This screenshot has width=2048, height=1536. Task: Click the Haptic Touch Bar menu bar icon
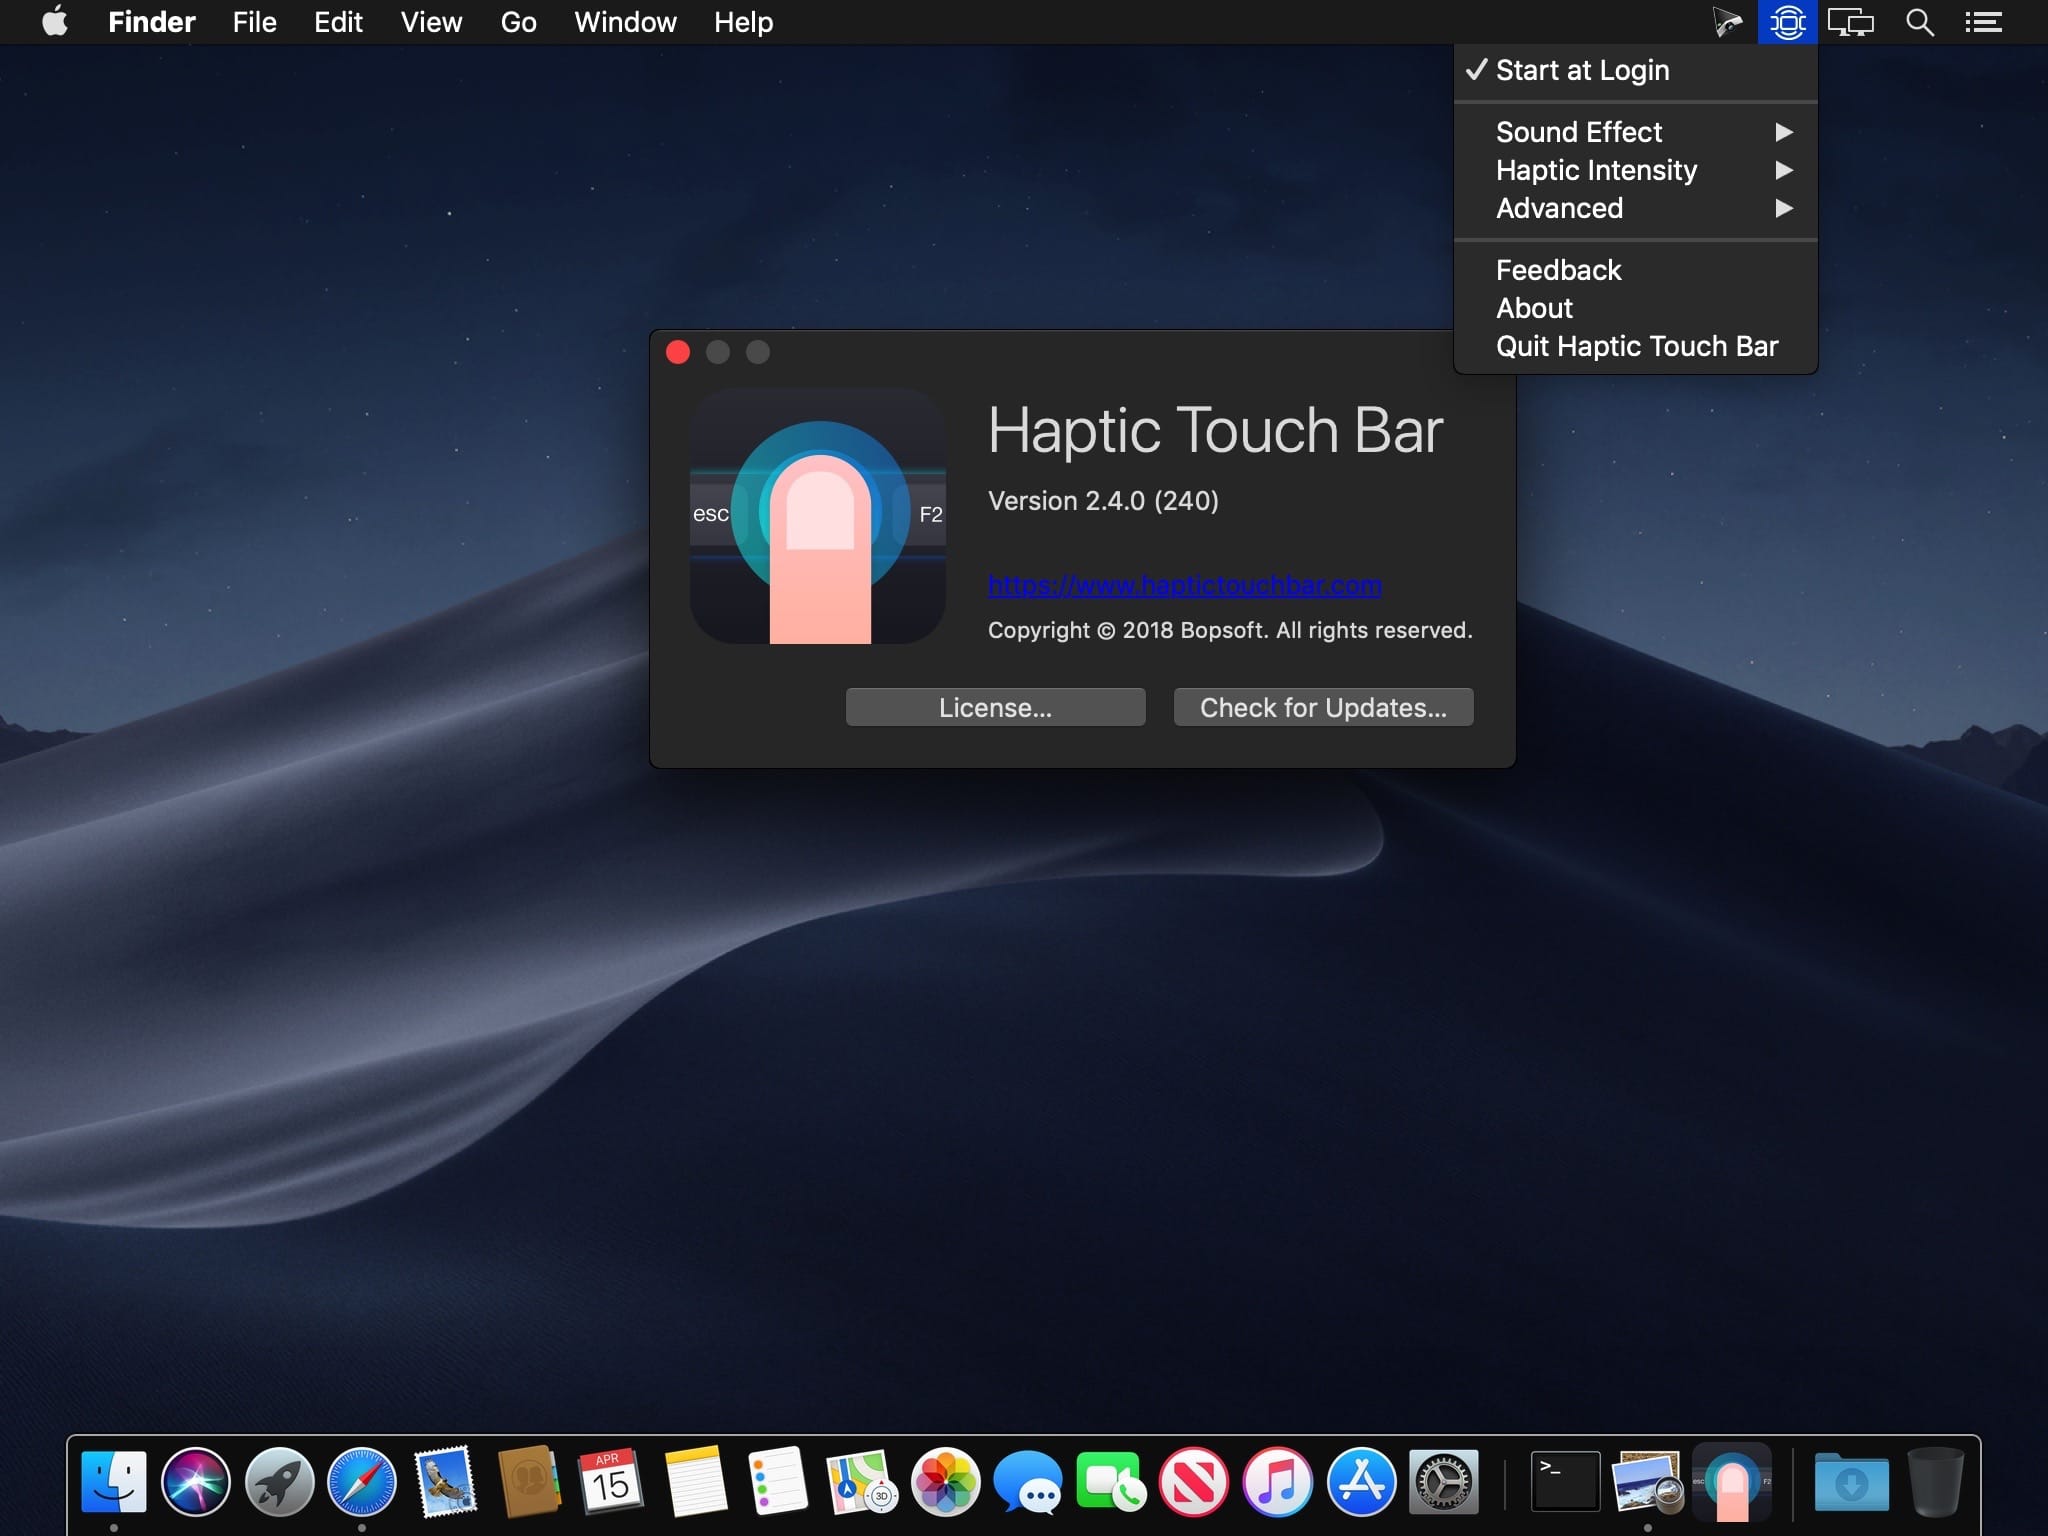click(x=1787, y=22)
